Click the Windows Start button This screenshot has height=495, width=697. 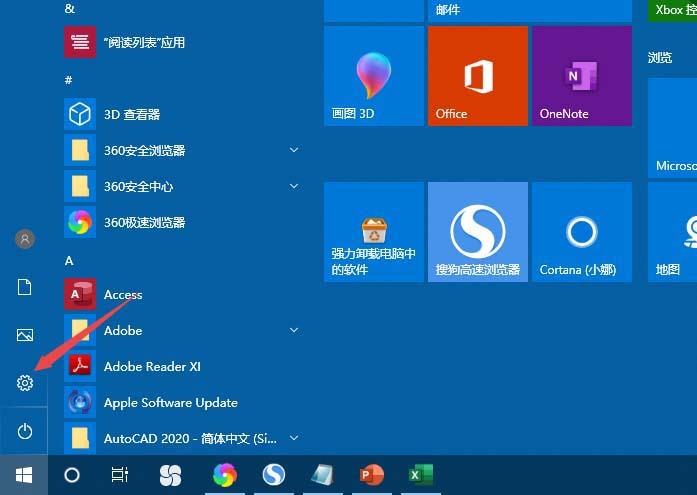pyautogui.click(x=24, y=475)
